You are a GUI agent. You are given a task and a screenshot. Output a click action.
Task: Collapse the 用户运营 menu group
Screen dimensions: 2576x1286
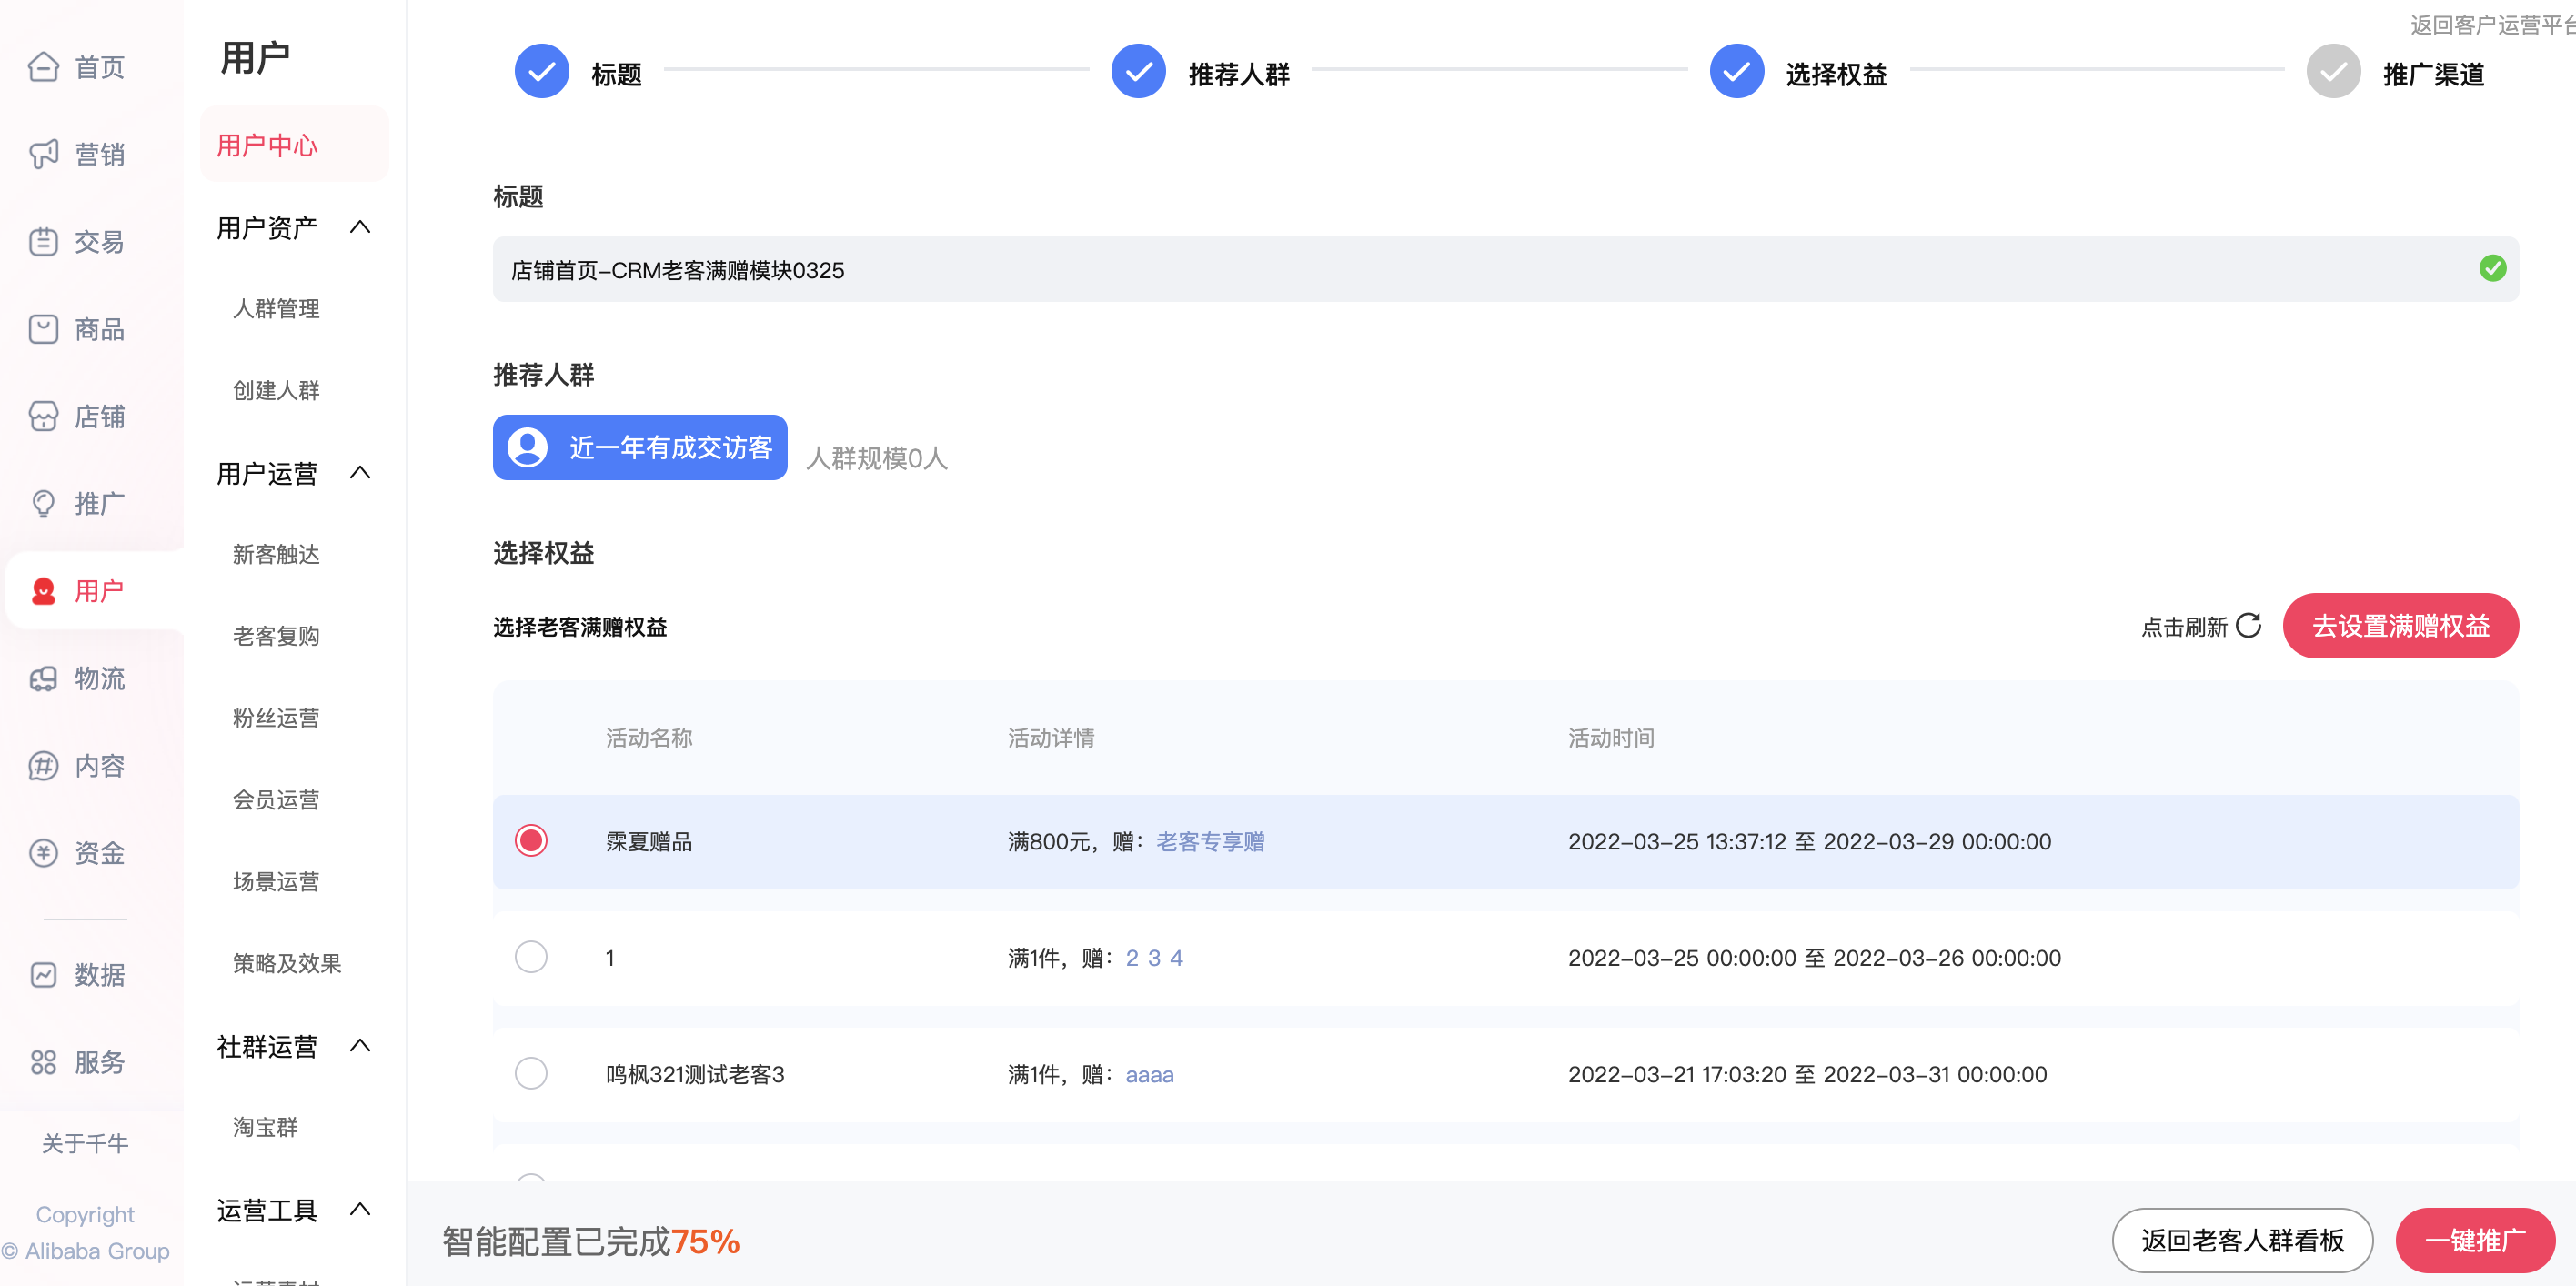361,473
